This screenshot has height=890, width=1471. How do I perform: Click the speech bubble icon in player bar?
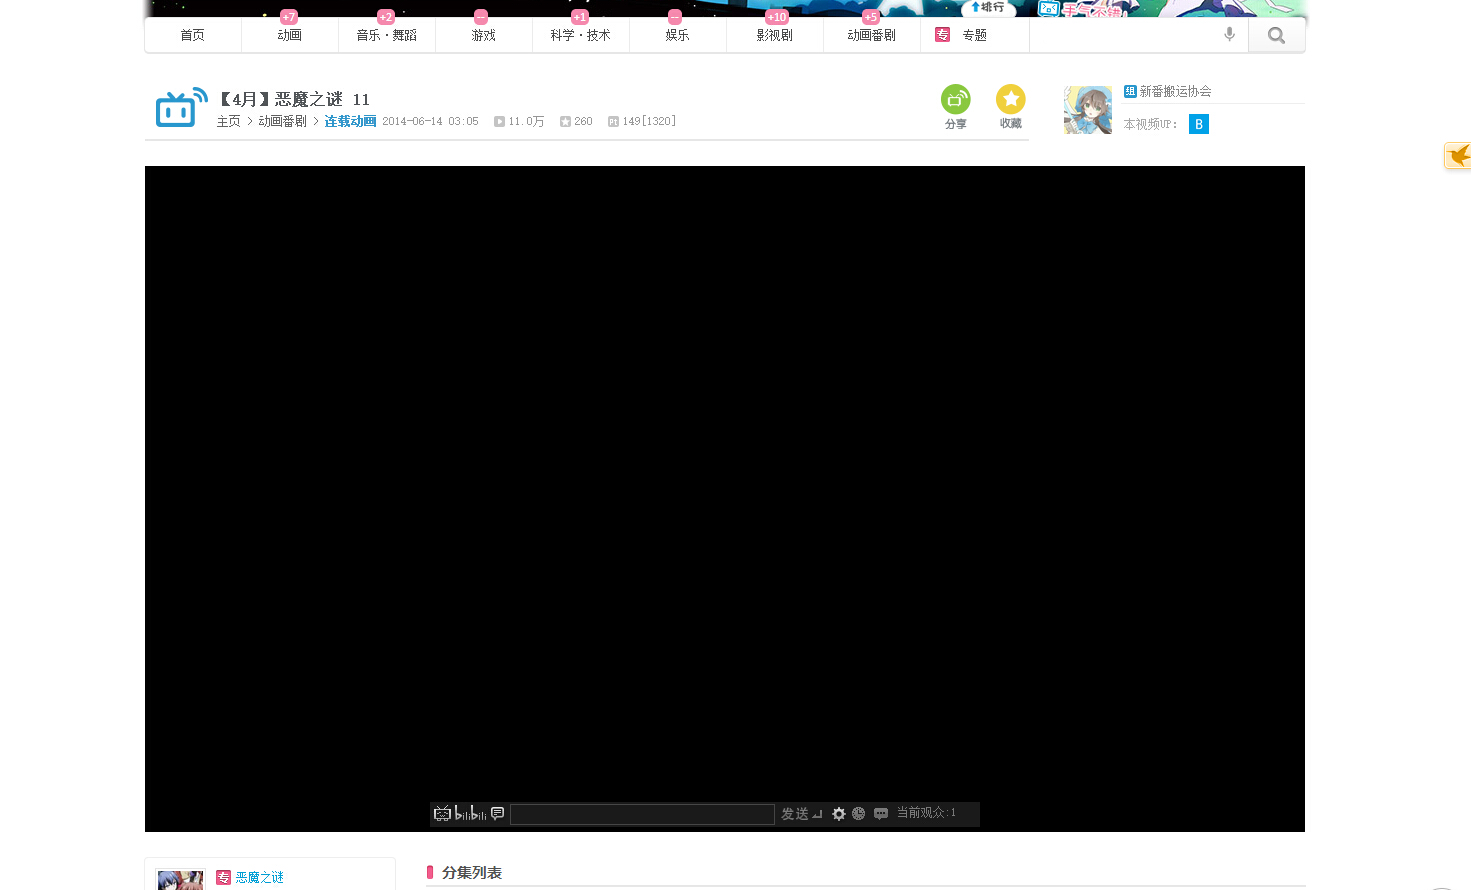click(881, 814)
